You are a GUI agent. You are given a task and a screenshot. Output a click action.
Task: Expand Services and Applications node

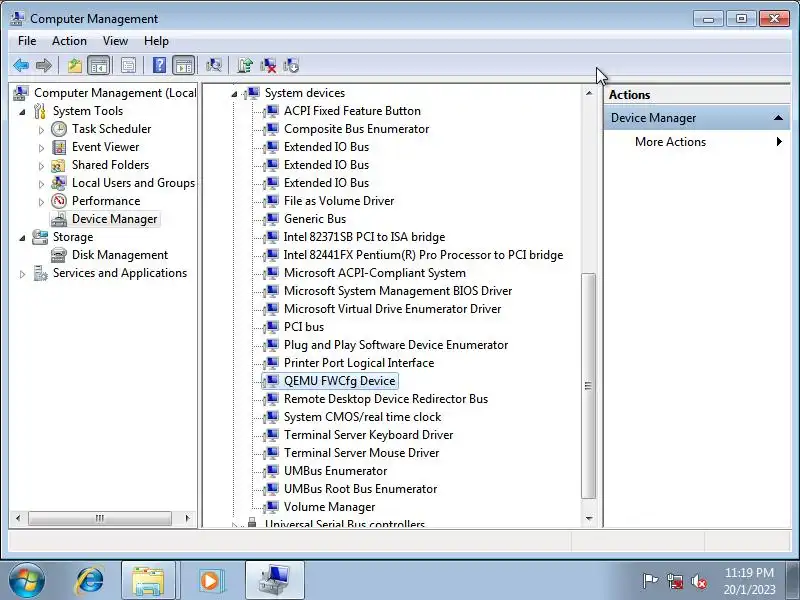(22, 273)
